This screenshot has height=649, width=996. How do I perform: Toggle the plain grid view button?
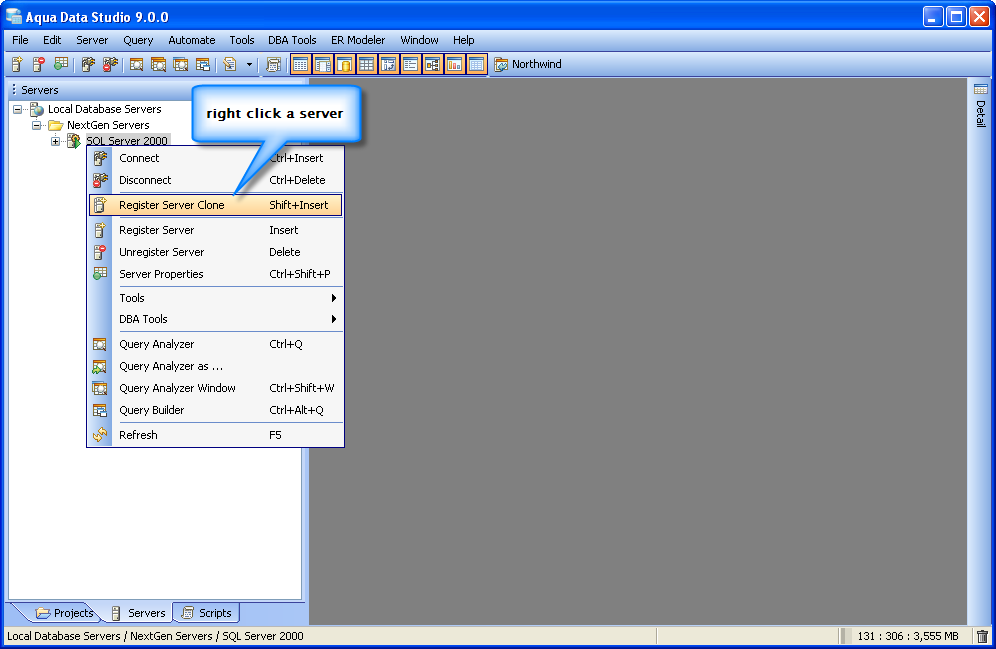click(367, 64)
